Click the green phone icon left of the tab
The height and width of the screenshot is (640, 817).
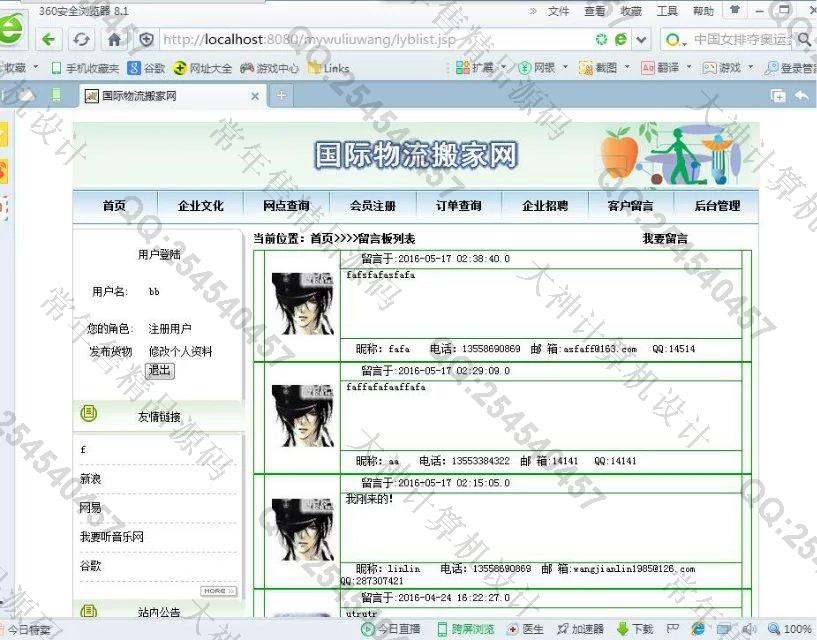(x=56, y=95)
